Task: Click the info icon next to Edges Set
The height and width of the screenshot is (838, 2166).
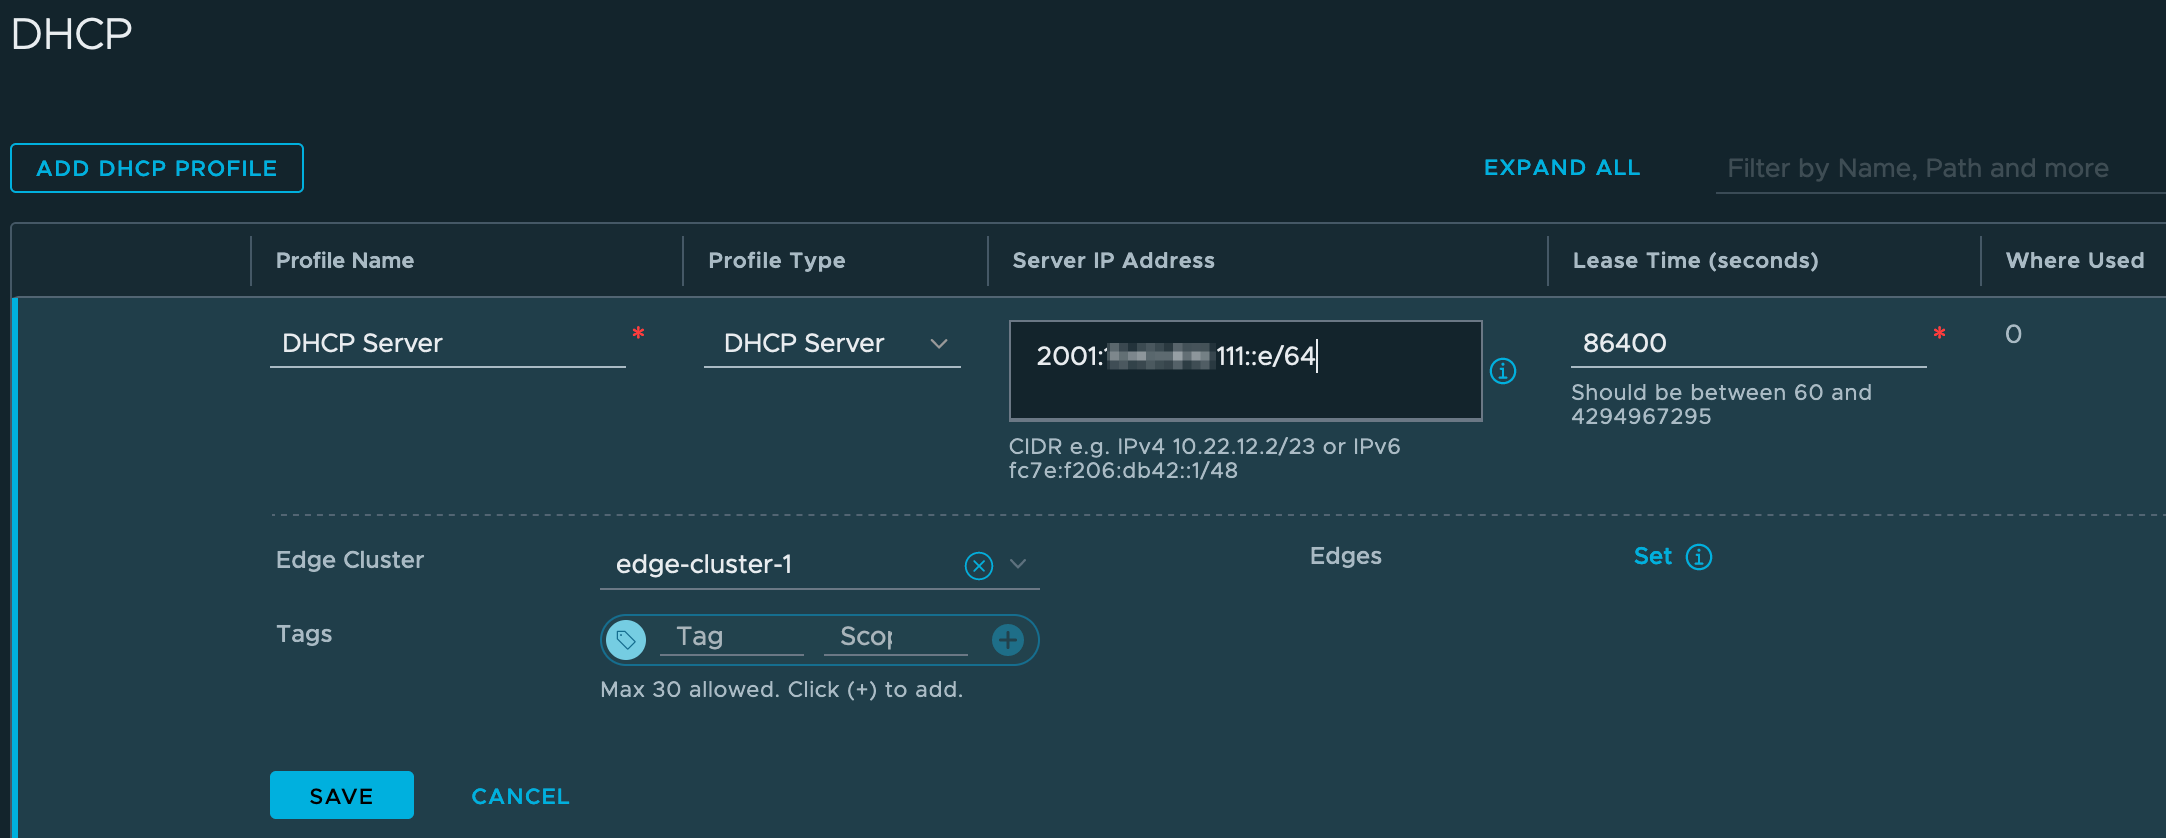Action: (1699, 557)
